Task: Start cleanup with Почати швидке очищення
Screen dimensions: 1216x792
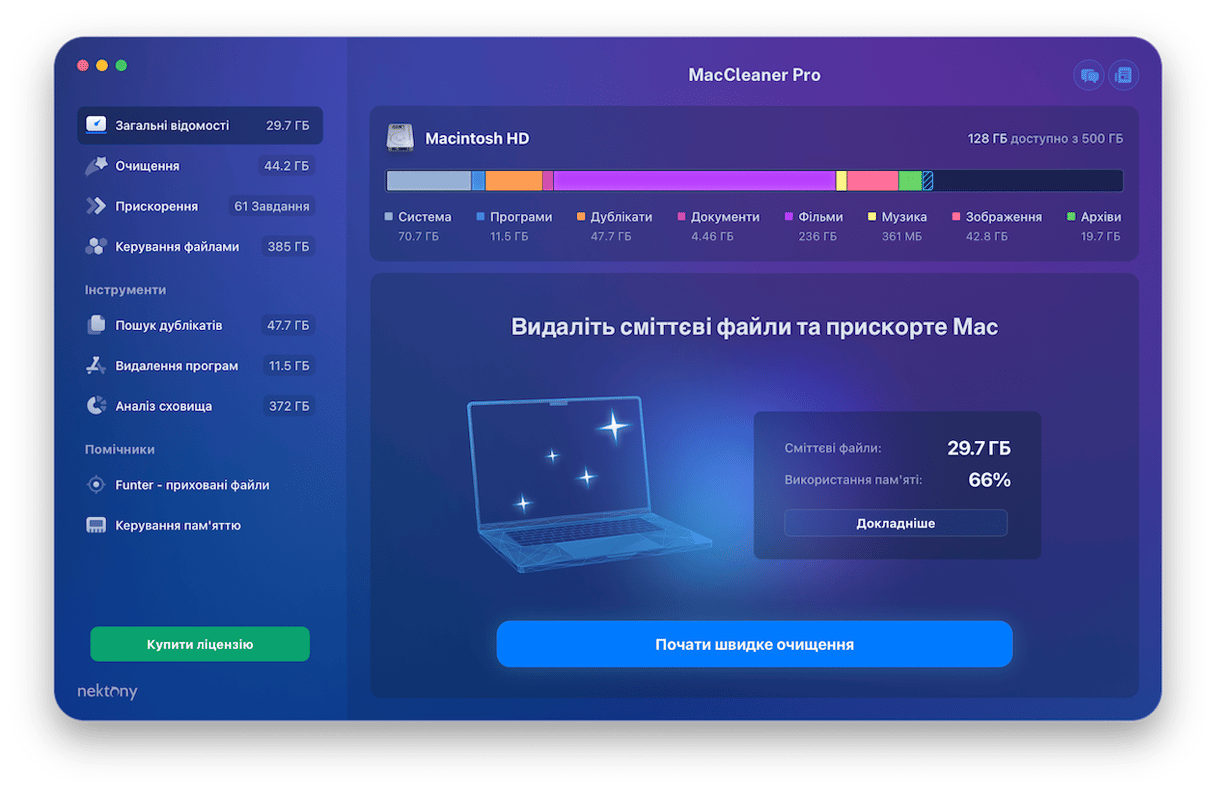Action: pos(755,644)
